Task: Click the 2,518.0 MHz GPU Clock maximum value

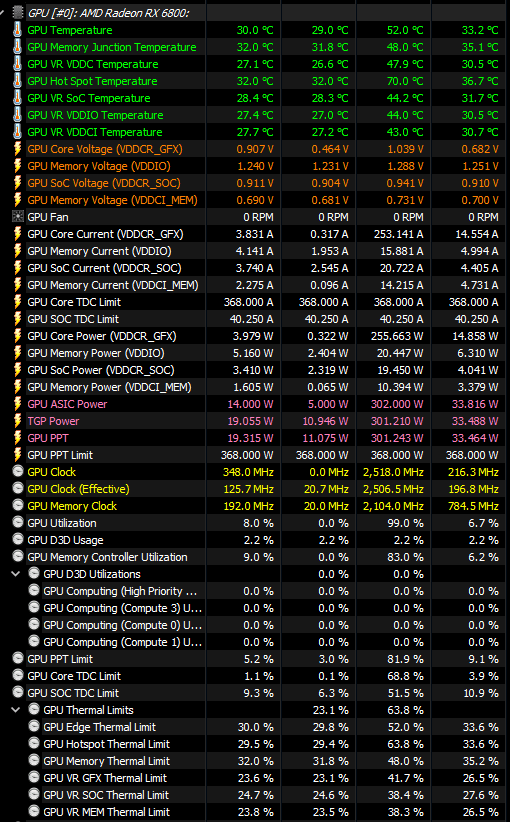Action: (393, 472)
